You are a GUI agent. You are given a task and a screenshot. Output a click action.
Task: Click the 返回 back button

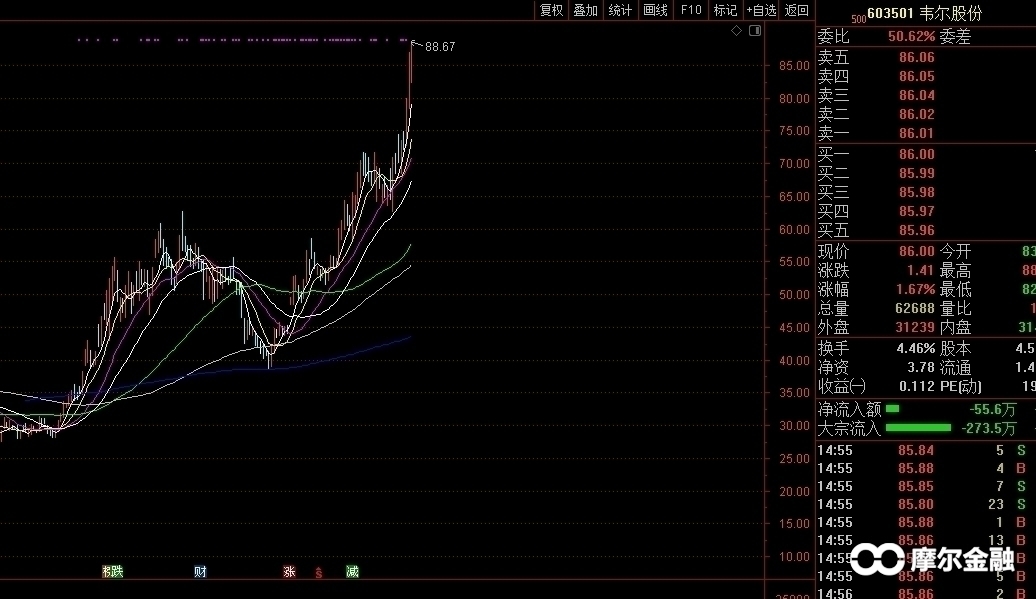point(797,10)
